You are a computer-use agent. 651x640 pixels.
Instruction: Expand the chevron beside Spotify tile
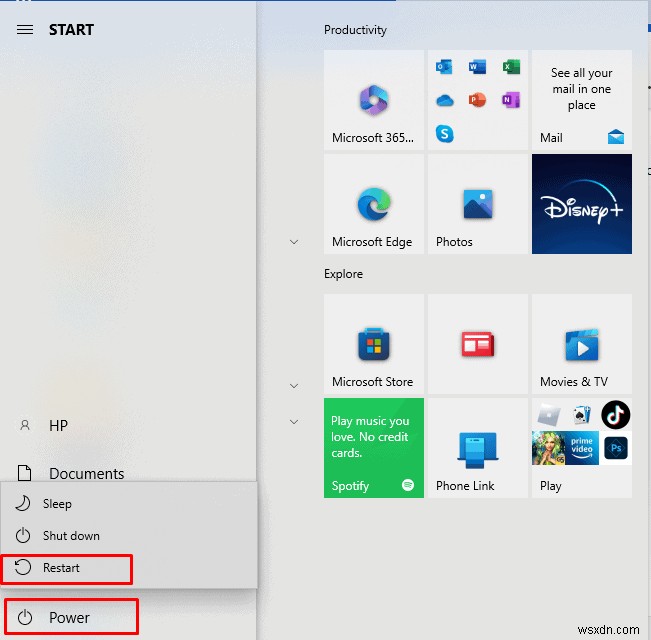(294, 422)
